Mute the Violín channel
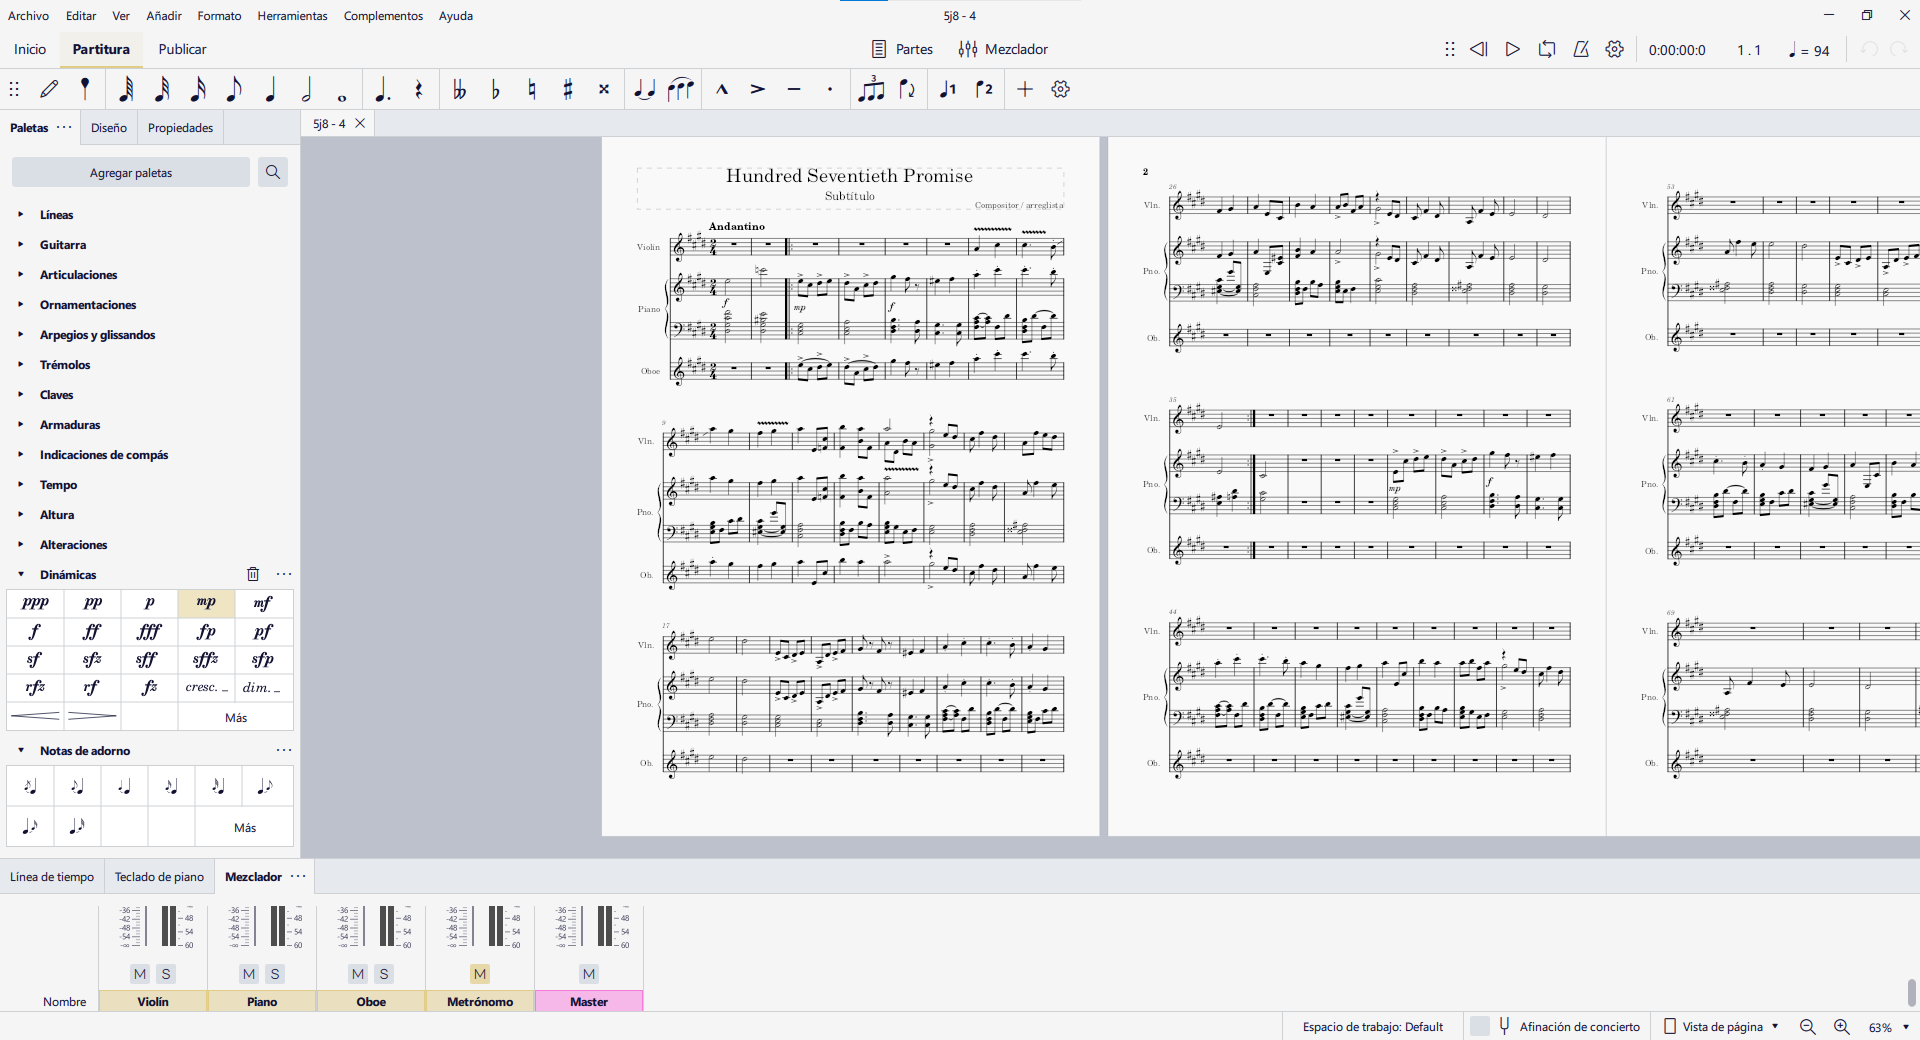 pos(140,974)
